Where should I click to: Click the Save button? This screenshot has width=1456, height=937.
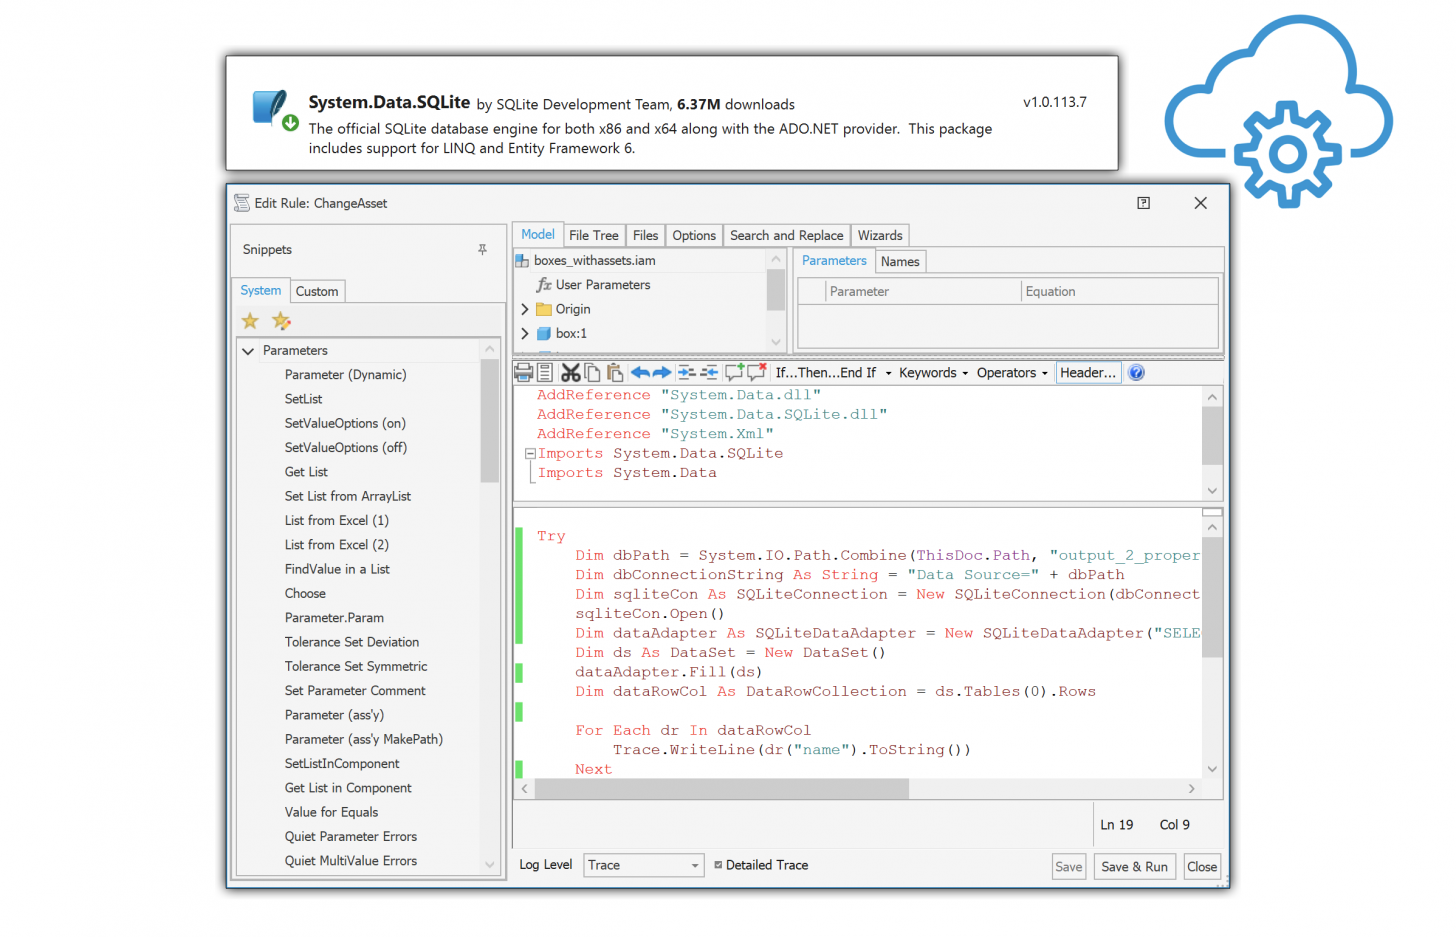[1069, 867]
